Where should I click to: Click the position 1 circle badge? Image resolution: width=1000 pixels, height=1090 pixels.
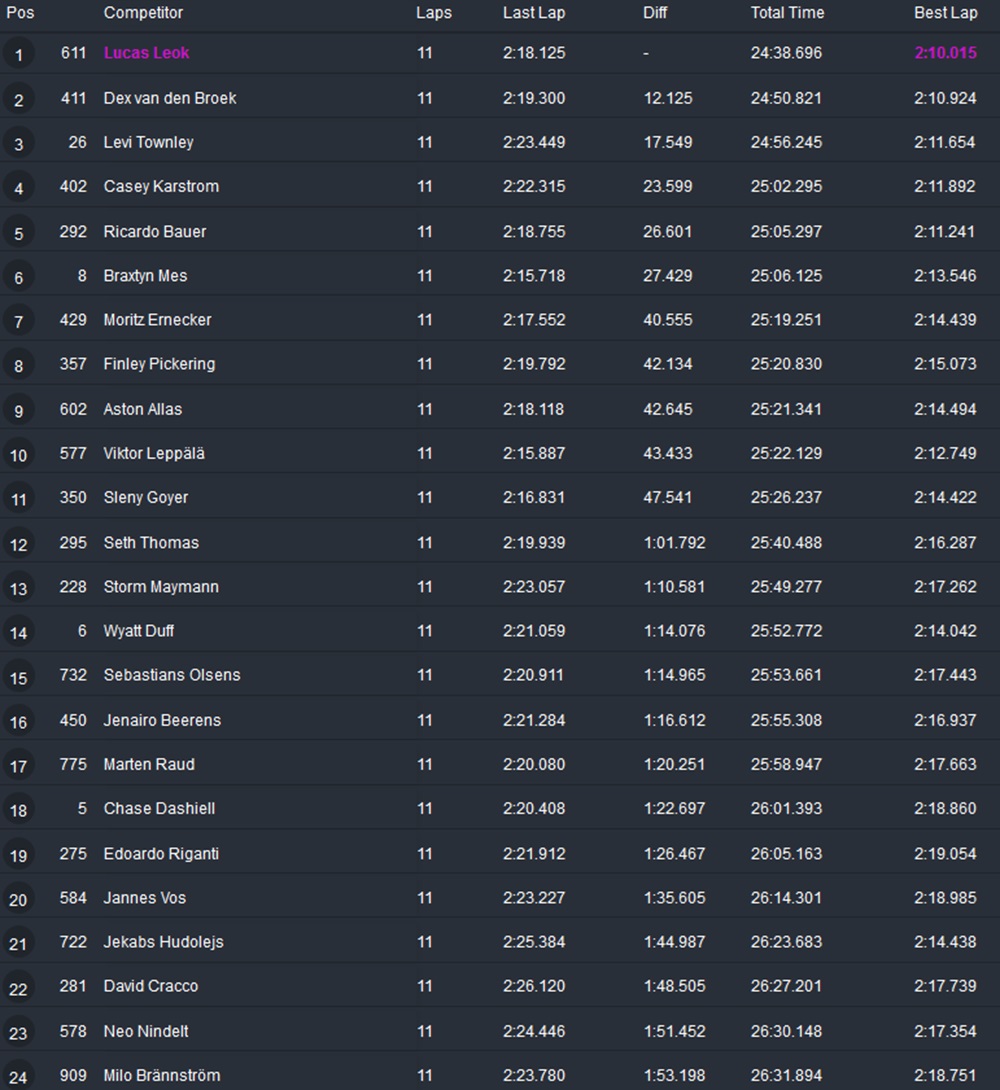click(x=18, y=54)
